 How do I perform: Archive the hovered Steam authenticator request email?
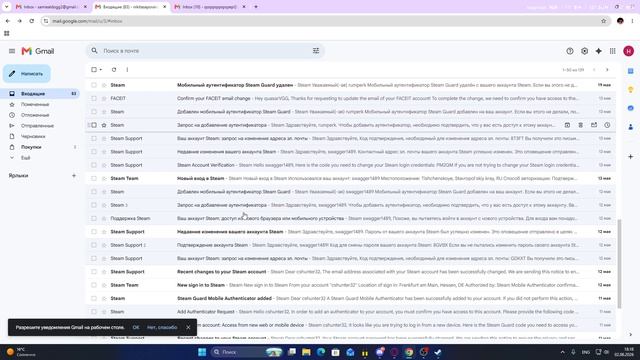[x=567, y=125]
